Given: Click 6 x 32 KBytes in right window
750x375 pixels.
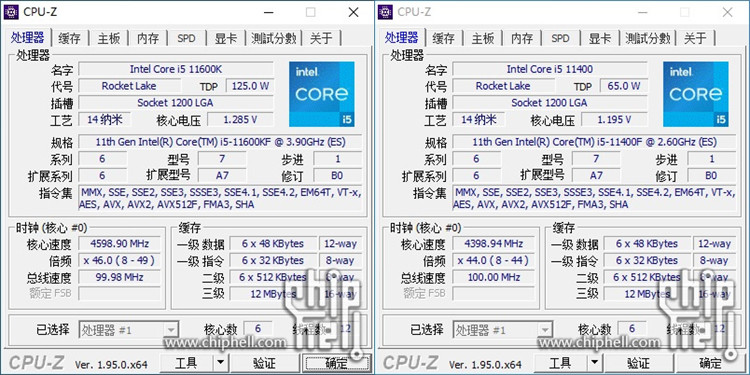Looking at the screenshot, I should pos(647,261).
